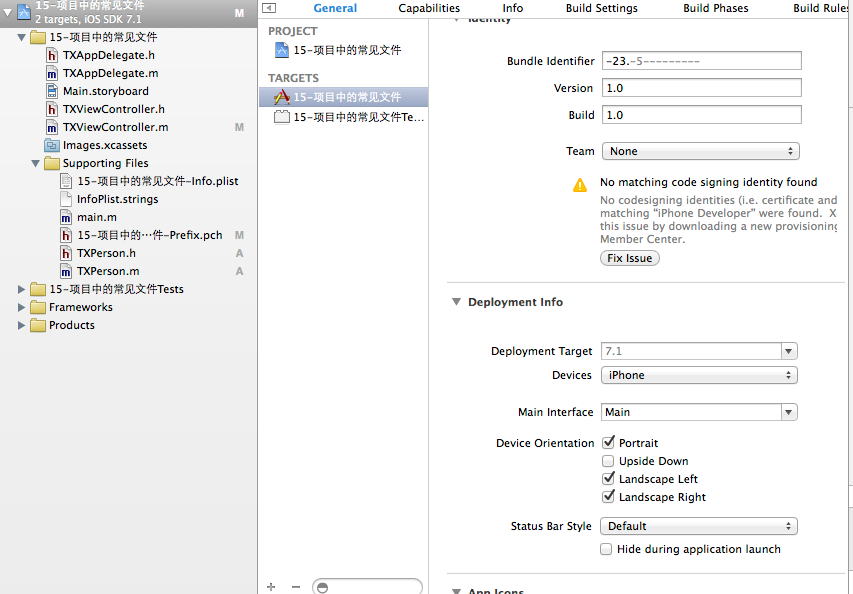The image size is (853, 594).
Task: Click the Main.storyboard file icon
Action: pos(52,91)
